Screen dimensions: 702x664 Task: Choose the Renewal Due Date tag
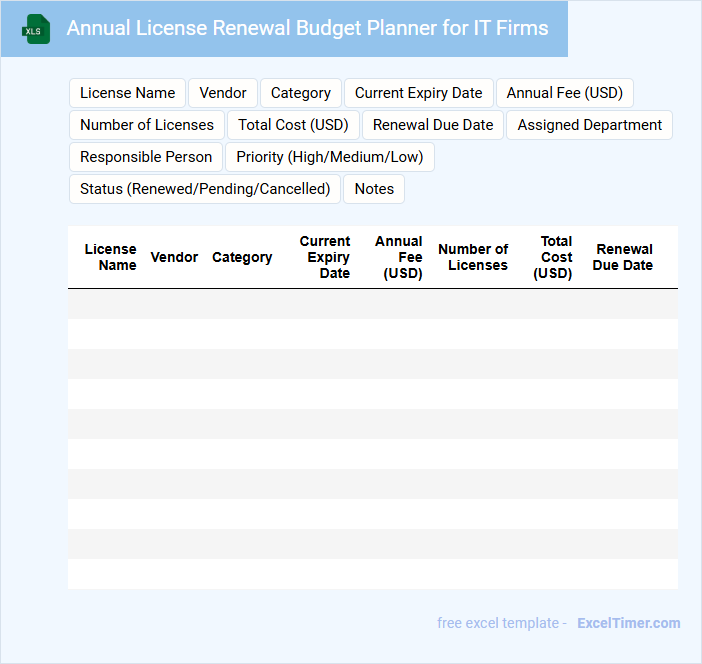click(x=433, y=125)
